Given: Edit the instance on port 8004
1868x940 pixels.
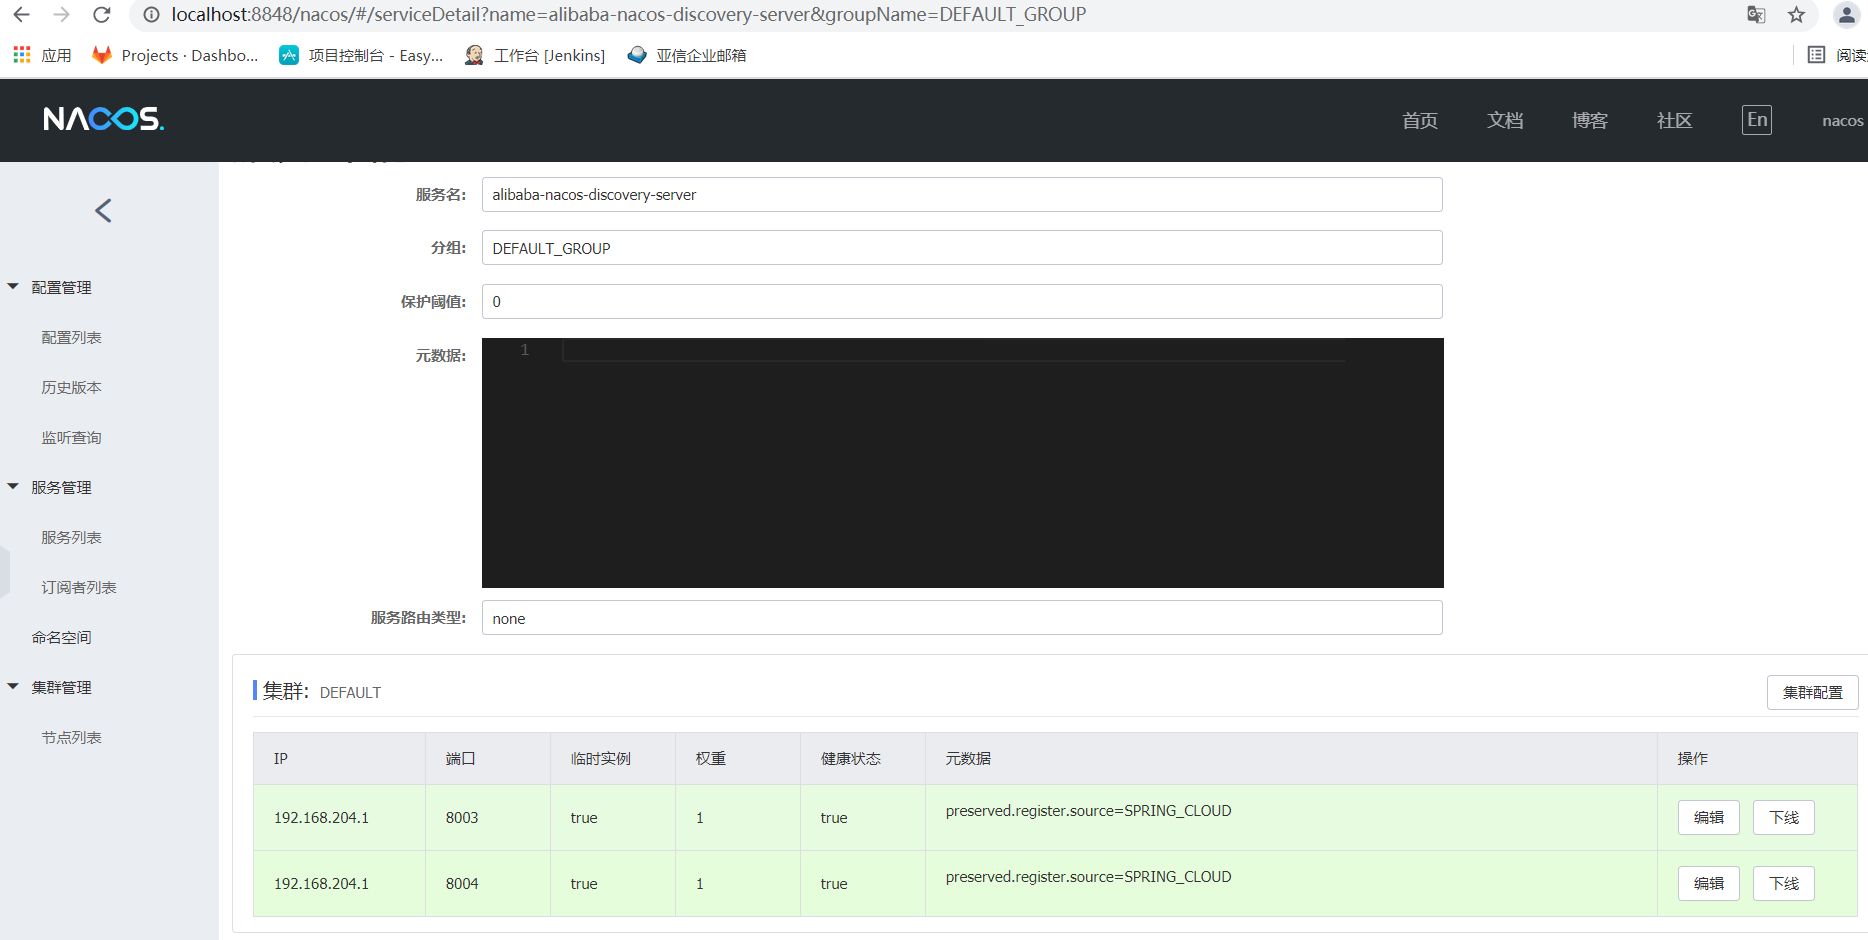Looking at the screenshot, I should (1709, 883).
